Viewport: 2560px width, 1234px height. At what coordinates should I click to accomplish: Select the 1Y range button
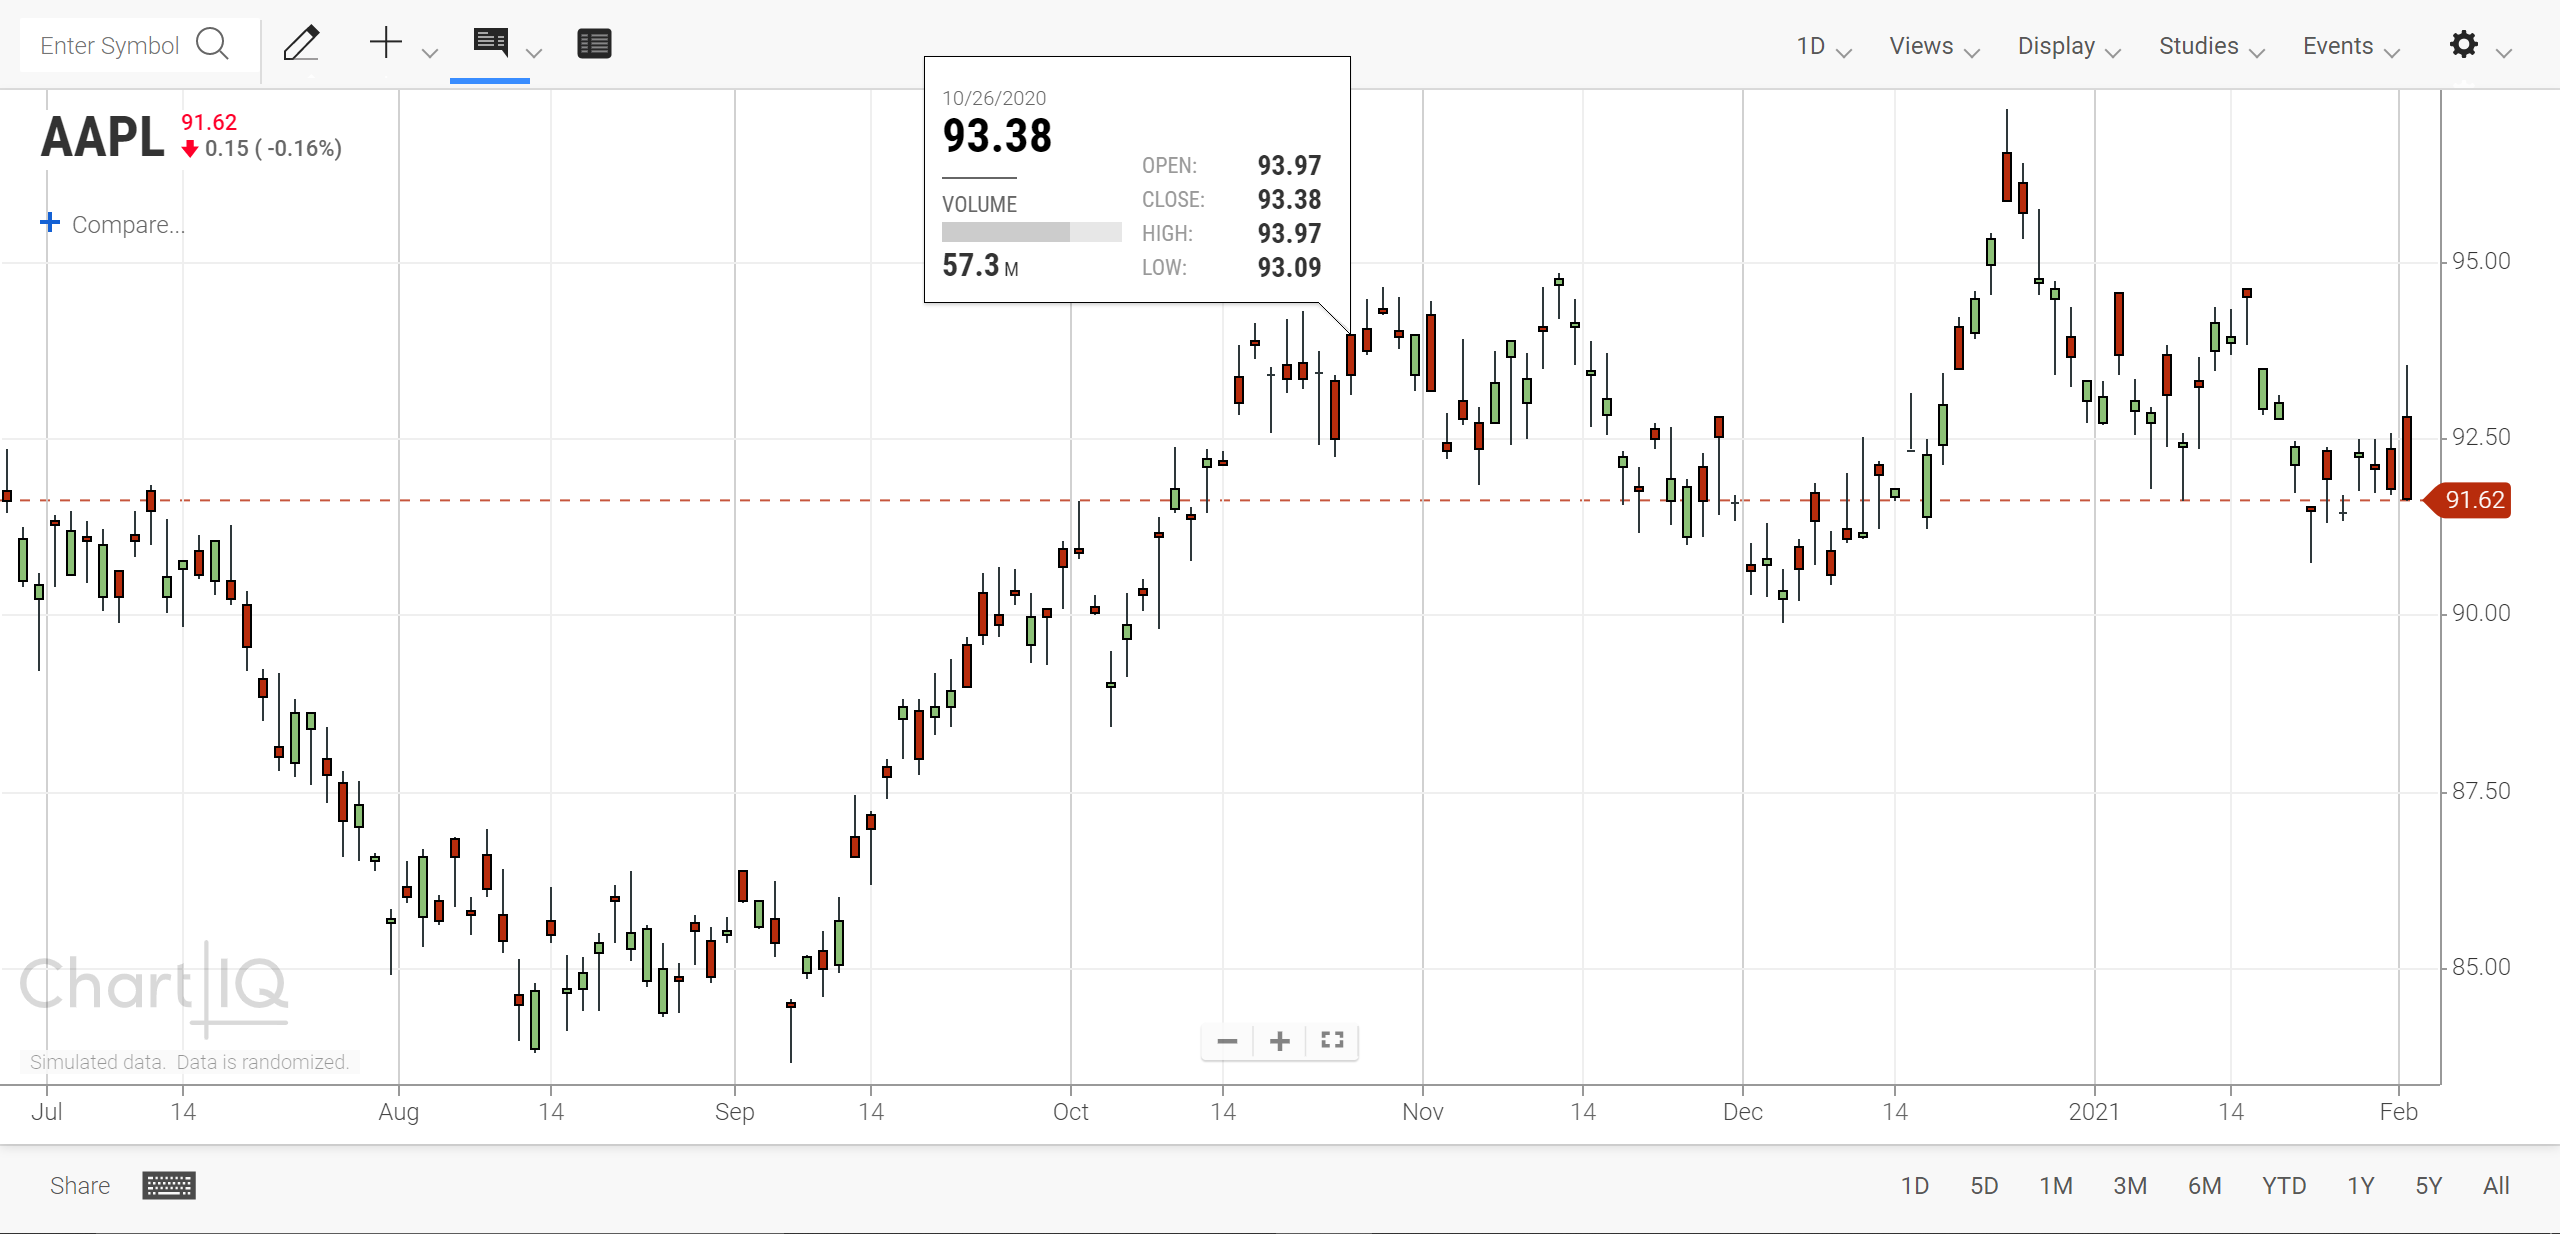point(2360,1186)
